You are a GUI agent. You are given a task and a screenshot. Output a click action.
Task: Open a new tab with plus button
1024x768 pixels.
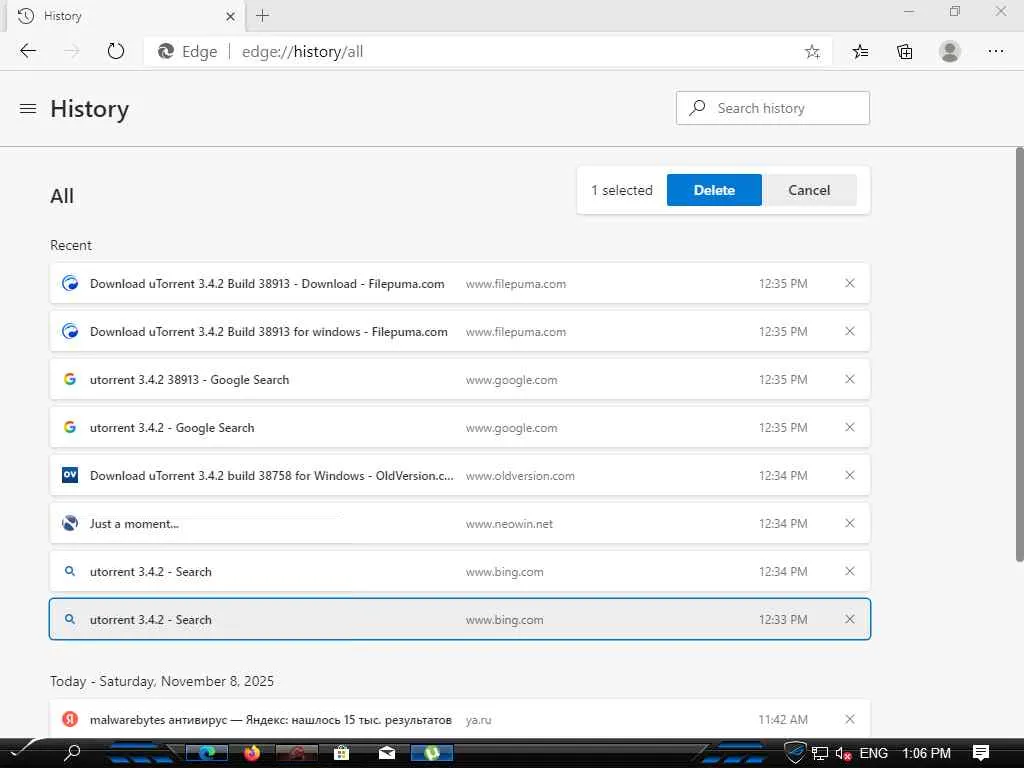(x=263, y=16)
